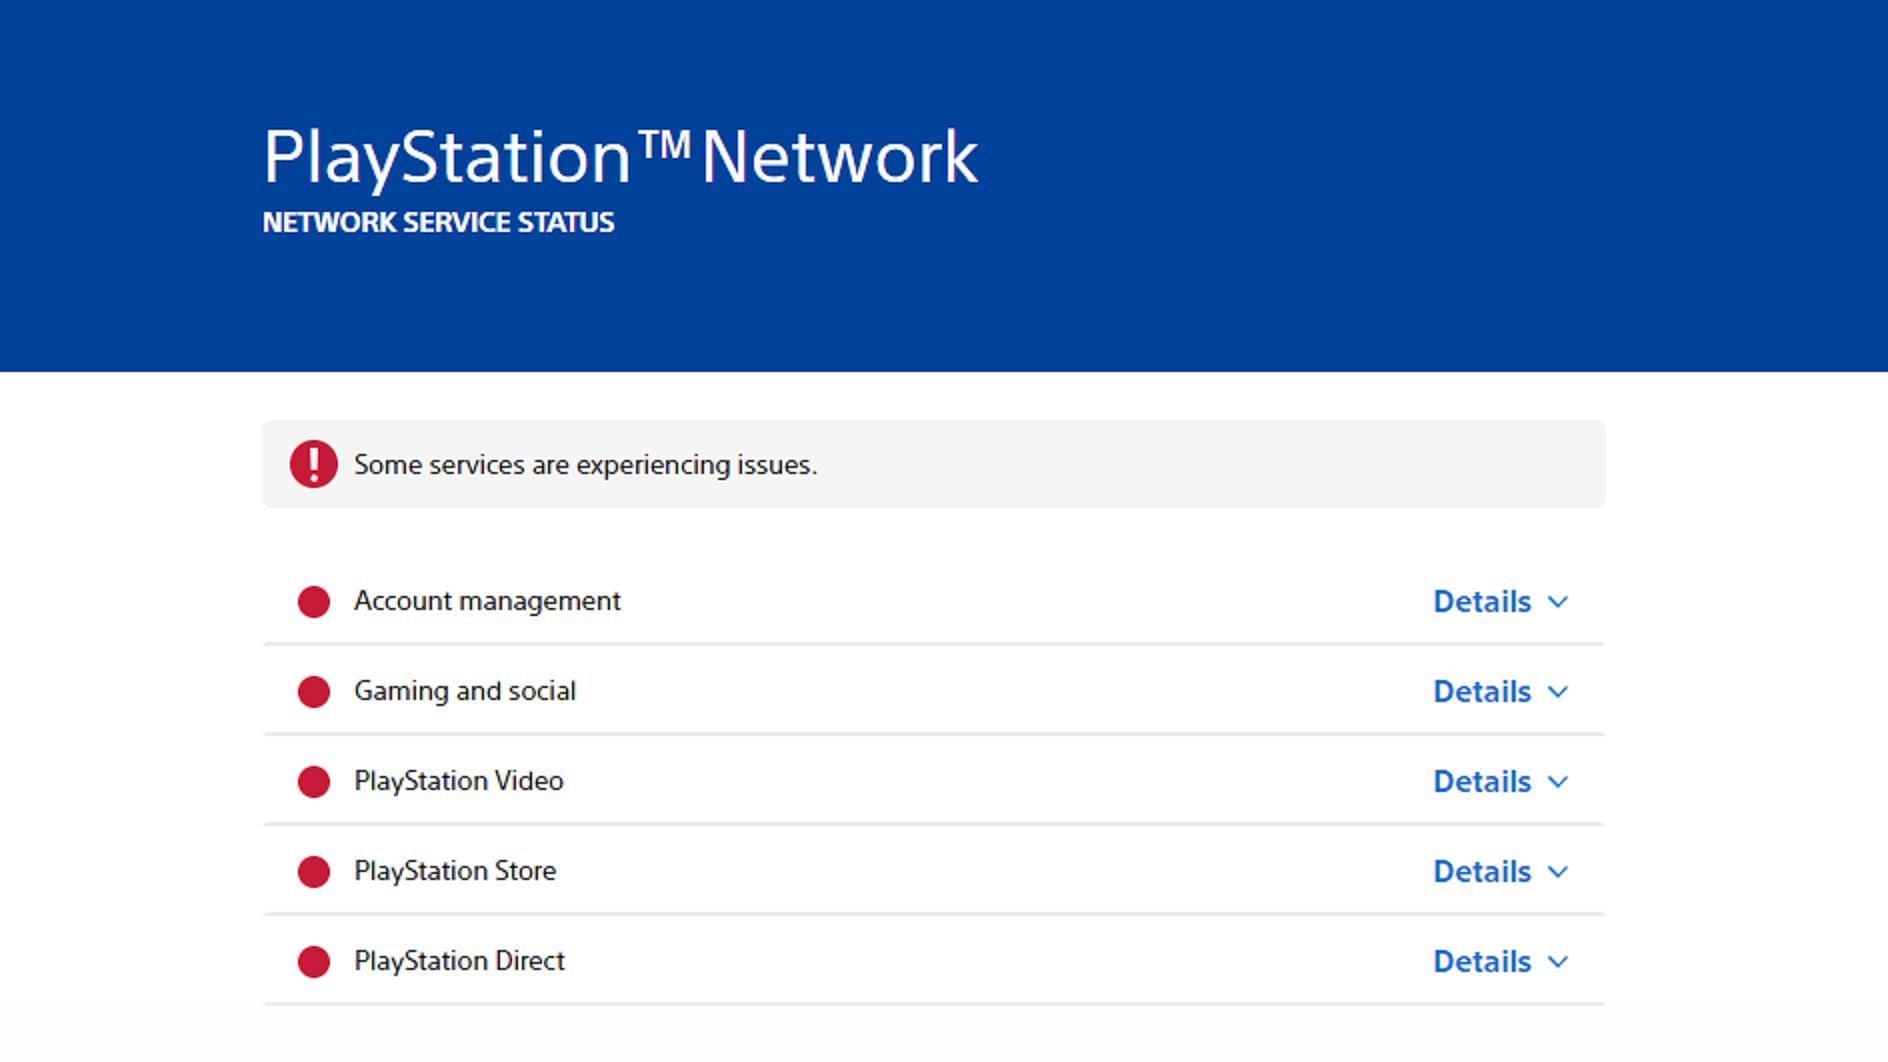Screen dimensions: 1888x1062
Task: Show Details for PlayStation Video
Action: [x=1482, y=782]
